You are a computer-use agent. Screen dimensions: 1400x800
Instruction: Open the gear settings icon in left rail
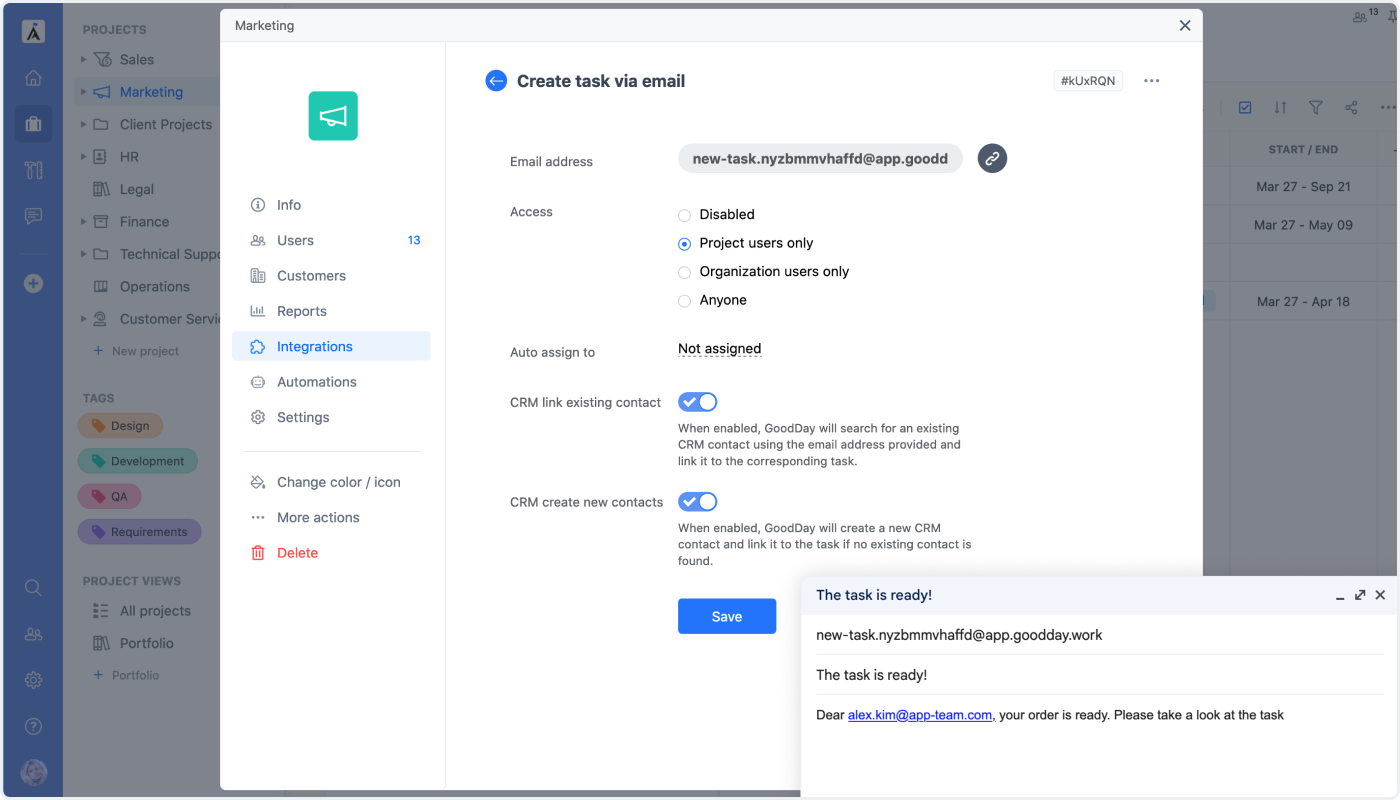33,680
